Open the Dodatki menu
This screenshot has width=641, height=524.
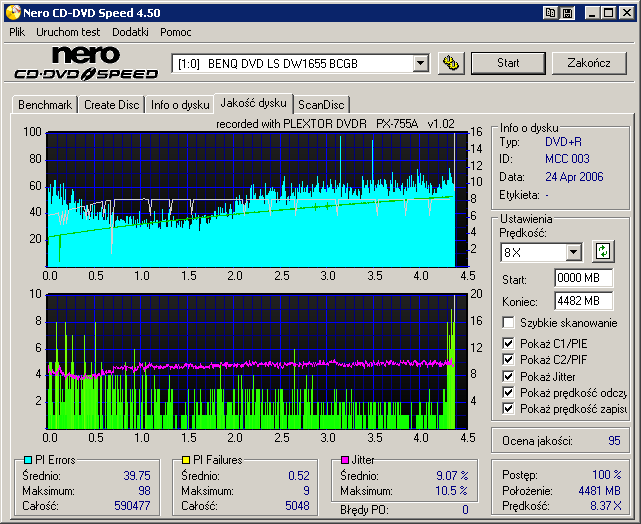click(130, 32)
